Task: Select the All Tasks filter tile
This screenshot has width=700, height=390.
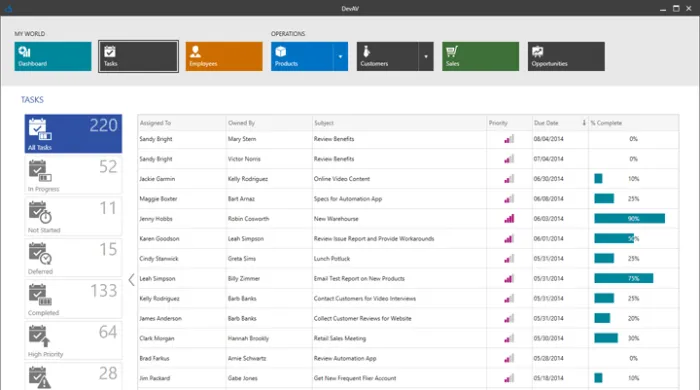Action: [x=73, y=133]
